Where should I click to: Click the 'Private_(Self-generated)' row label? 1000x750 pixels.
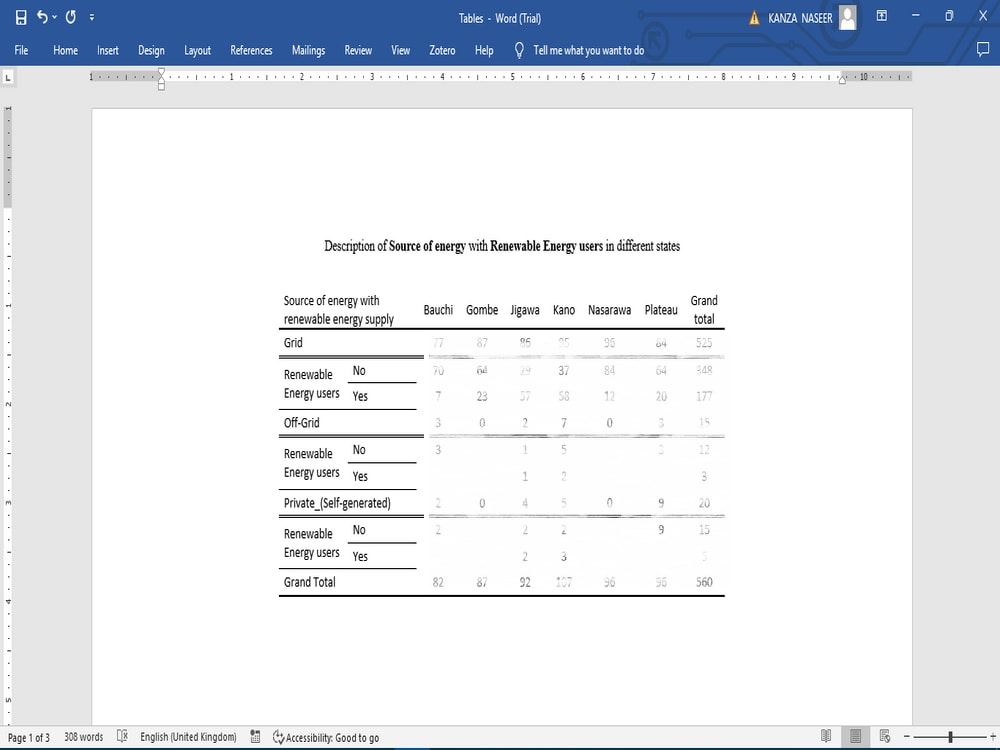coord(337,503)
